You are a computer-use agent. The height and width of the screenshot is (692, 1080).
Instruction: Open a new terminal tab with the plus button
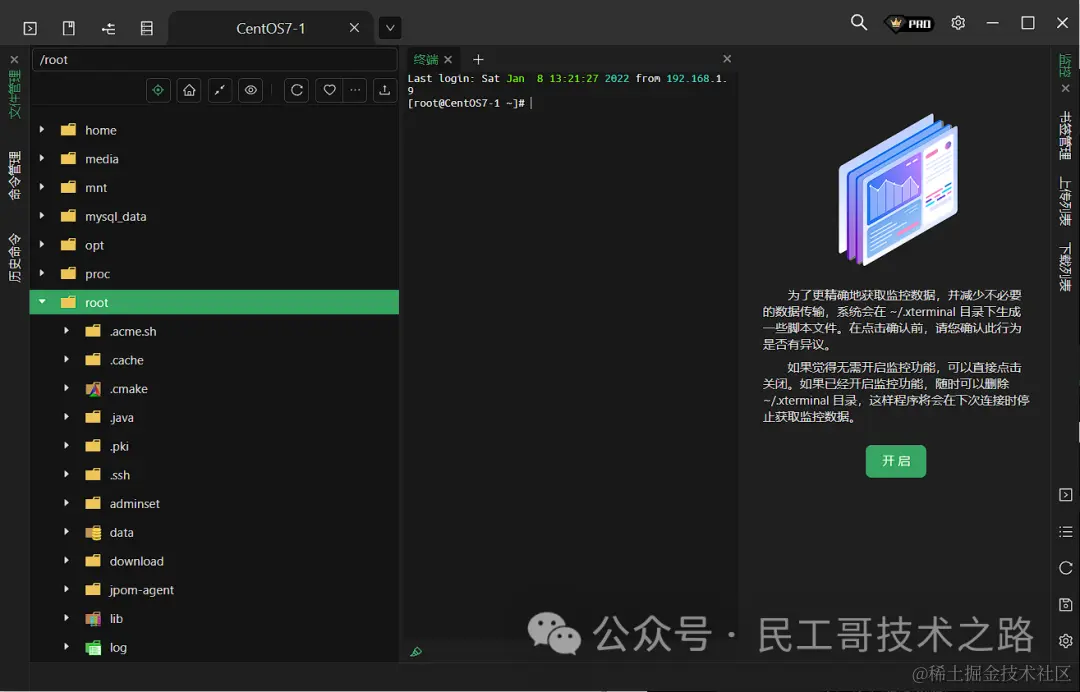point(478,59)
